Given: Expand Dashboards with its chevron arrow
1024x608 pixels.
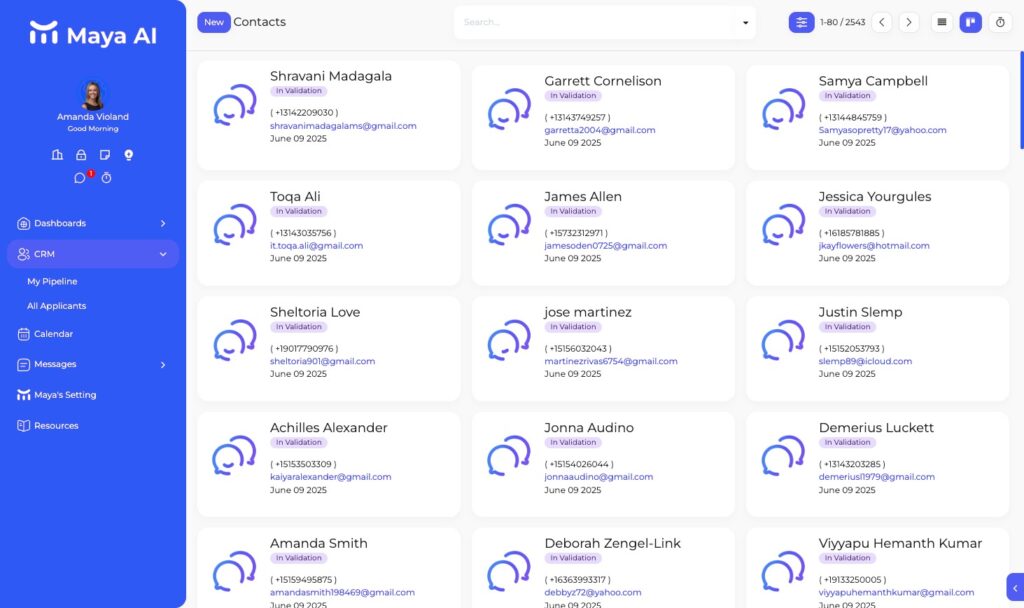Looking at the screenshot, I should click(163, 223).
